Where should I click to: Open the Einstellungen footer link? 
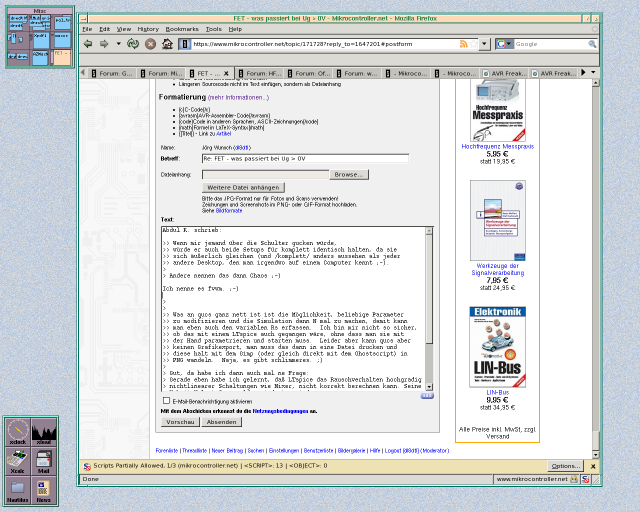pyautogui.click(x=284, y=451)
